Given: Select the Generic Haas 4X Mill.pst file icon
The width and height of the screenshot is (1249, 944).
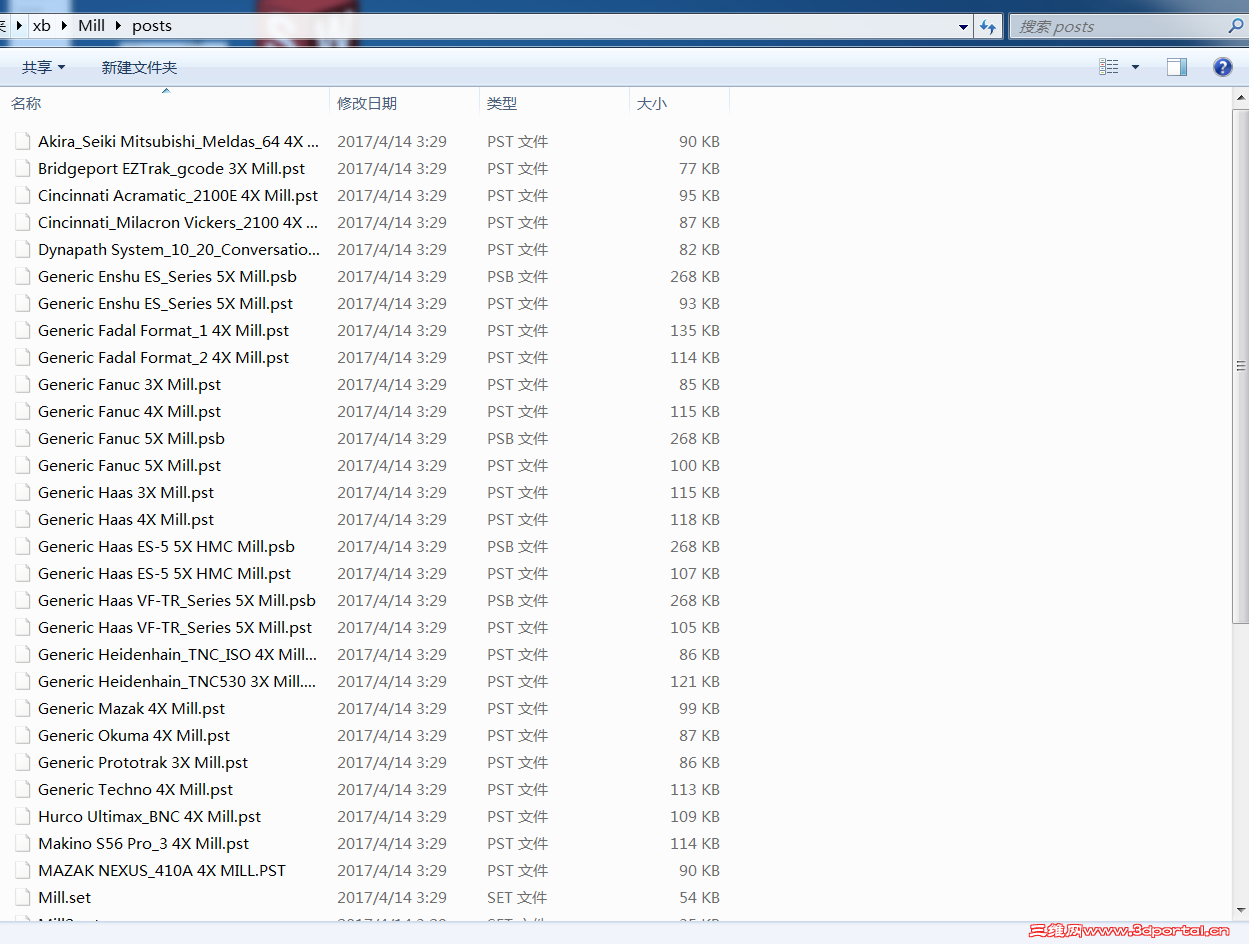Looking at the screenshot, I should click(22, 519).
